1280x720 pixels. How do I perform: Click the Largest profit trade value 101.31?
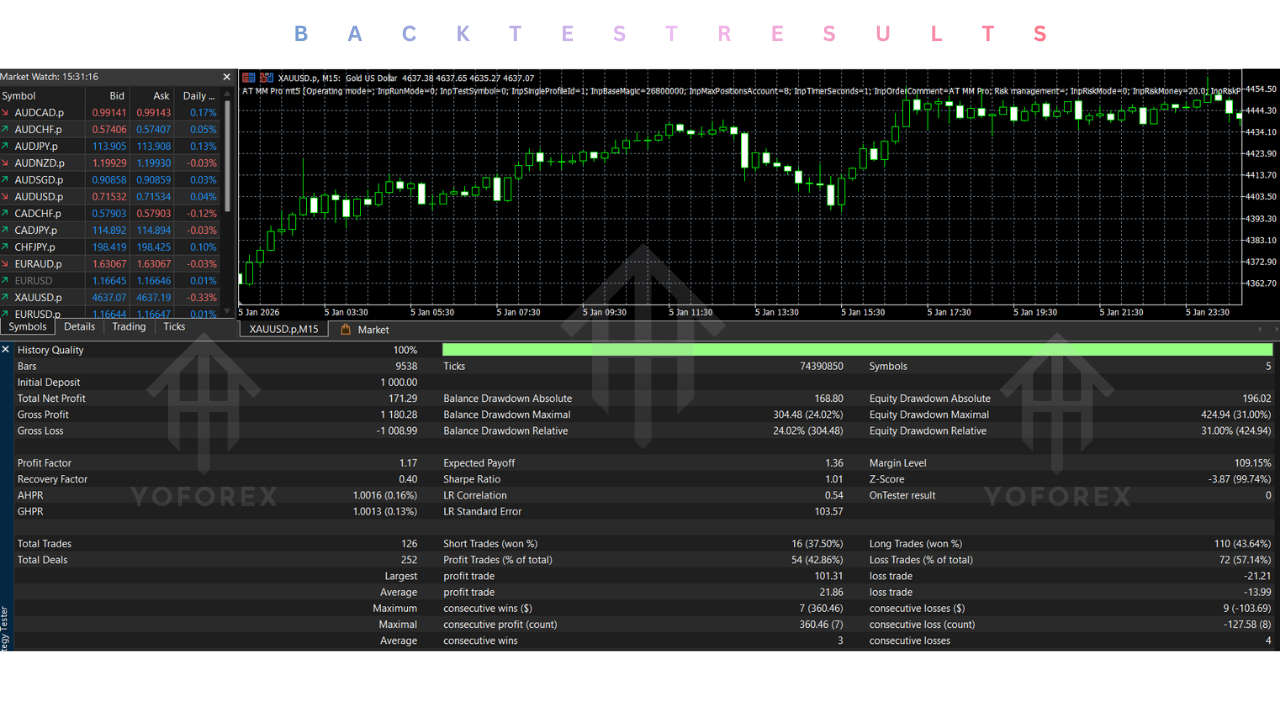828,576
